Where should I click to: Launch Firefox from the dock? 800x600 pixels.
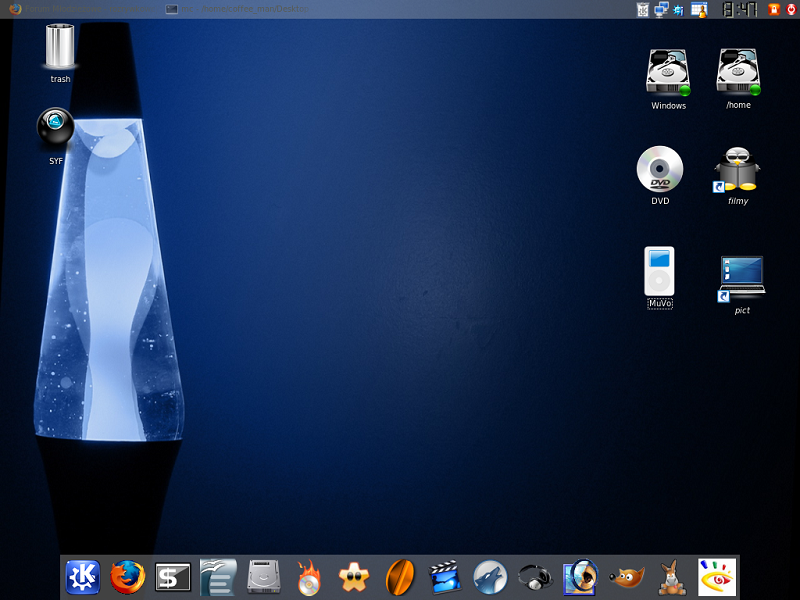click(127, 577)
